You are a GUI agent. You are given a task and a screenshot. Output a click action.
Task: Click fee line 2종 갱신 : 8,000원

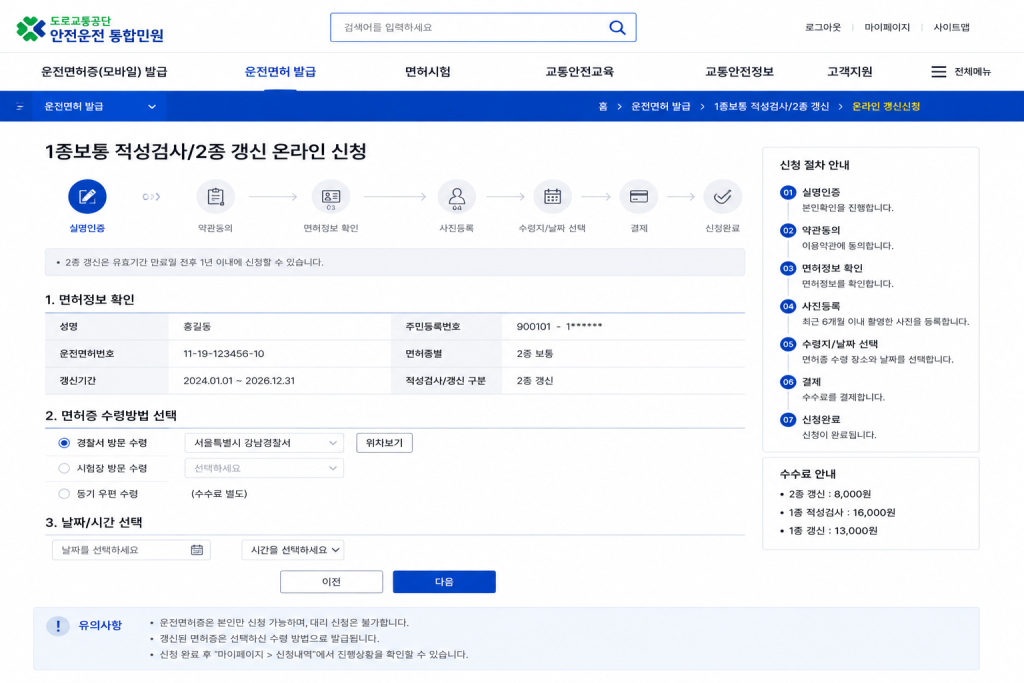tap(830, 494)
